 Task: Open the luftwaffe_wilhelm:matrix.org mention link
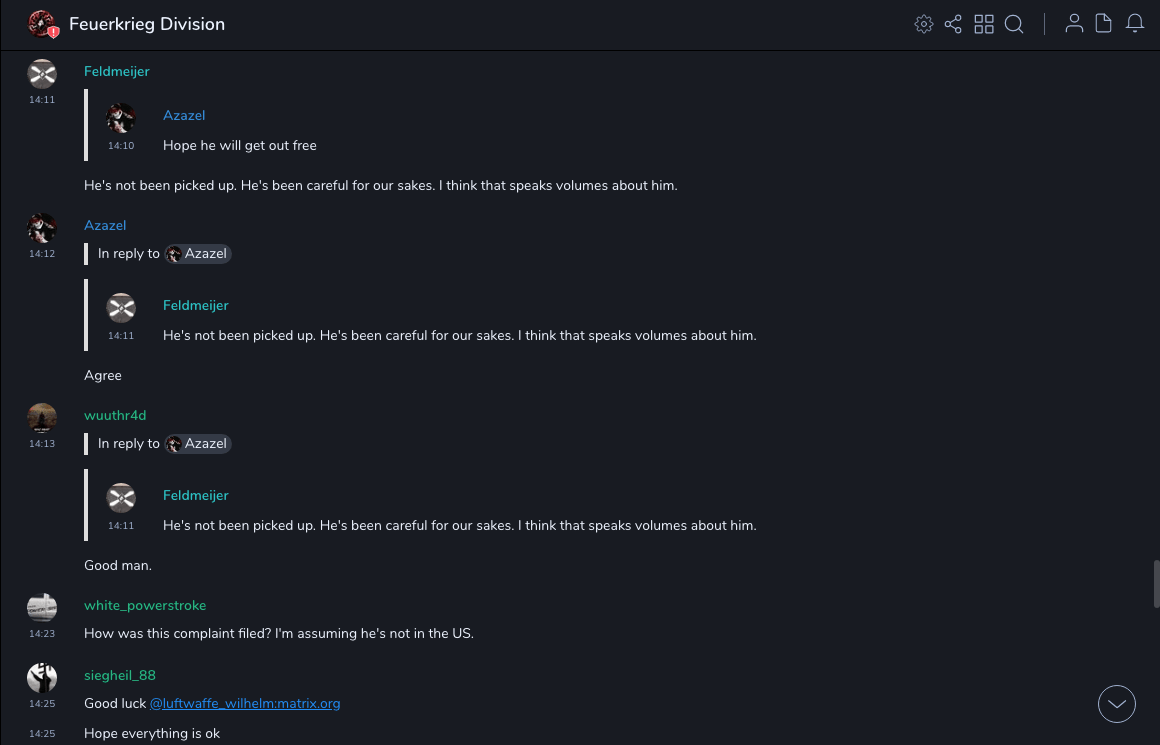(x=245, y=703)
